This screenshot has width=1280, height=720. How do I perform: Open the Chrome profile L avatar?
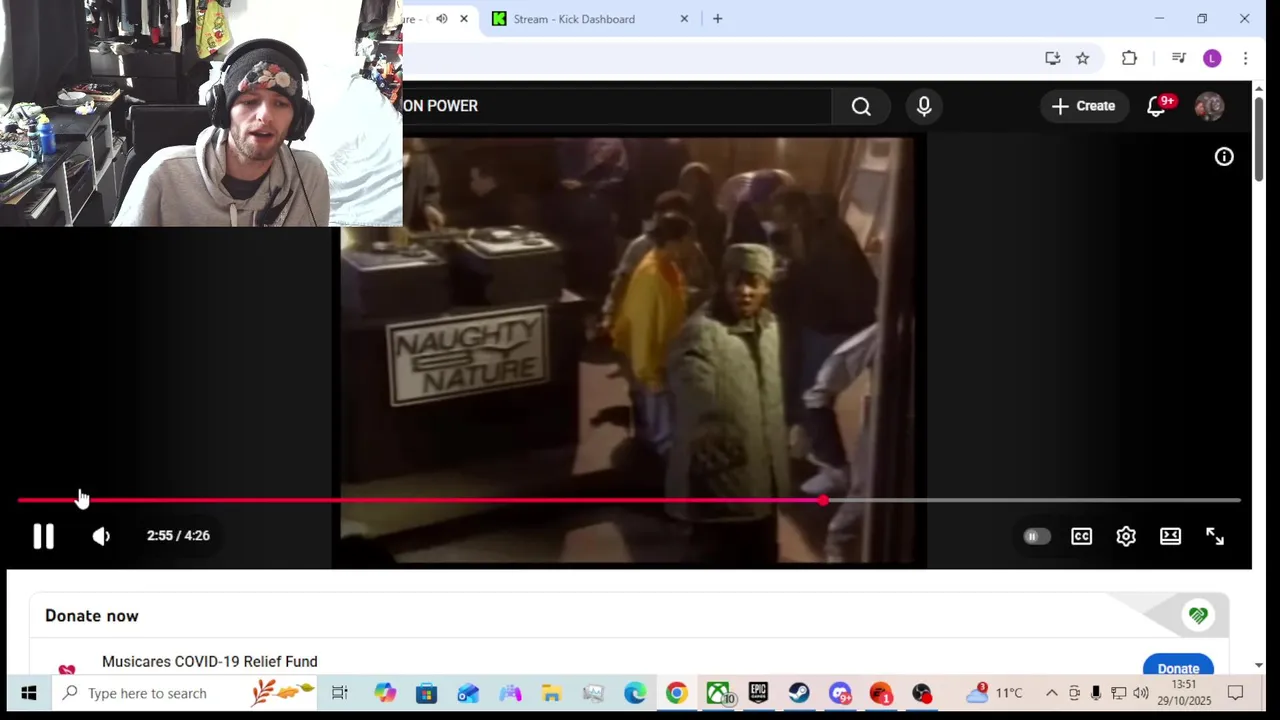tap(1212, 58)
